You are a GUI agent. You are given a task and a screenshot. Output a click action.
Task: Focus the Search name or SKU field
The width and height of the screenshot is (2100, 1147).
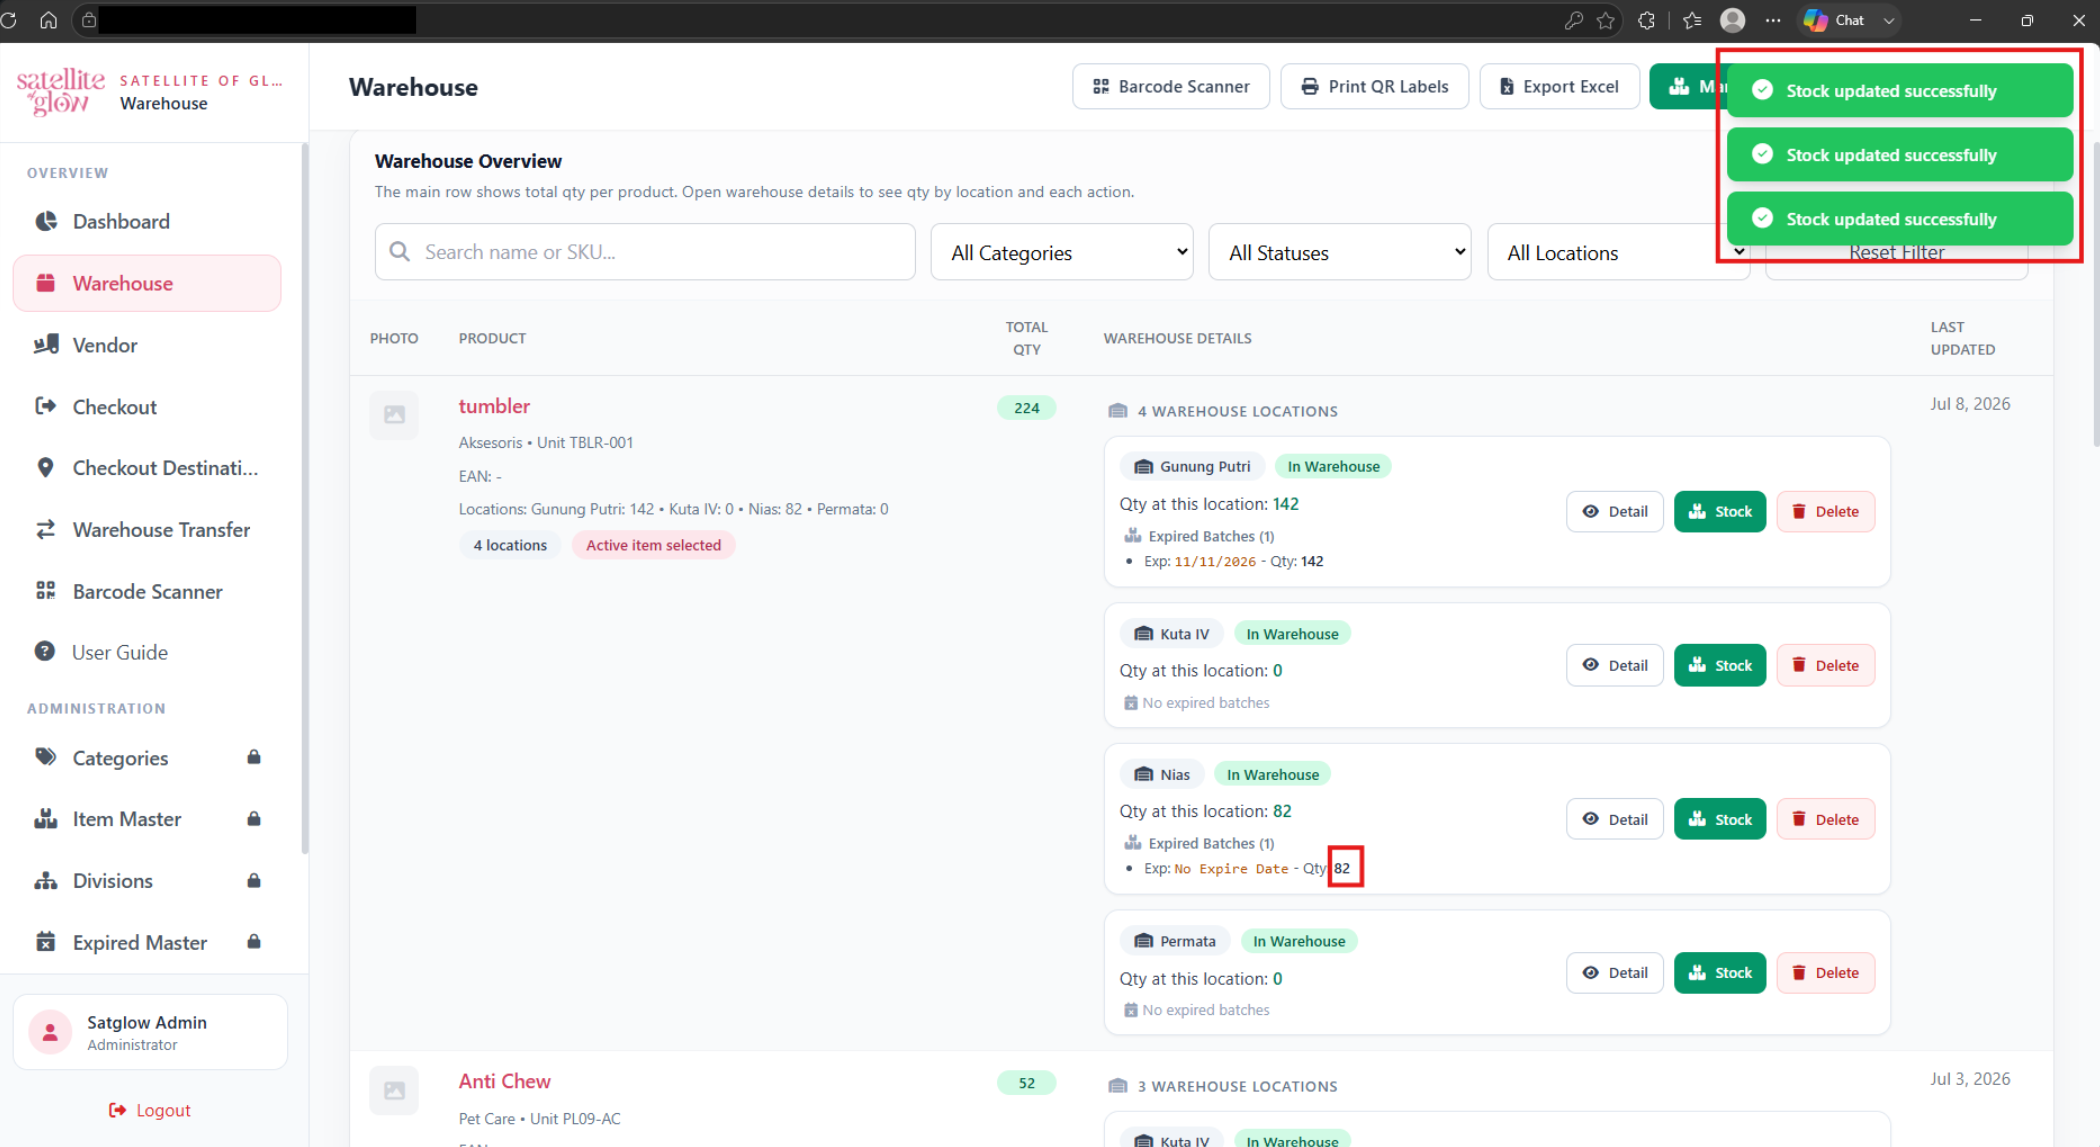(x=645, y=252)
